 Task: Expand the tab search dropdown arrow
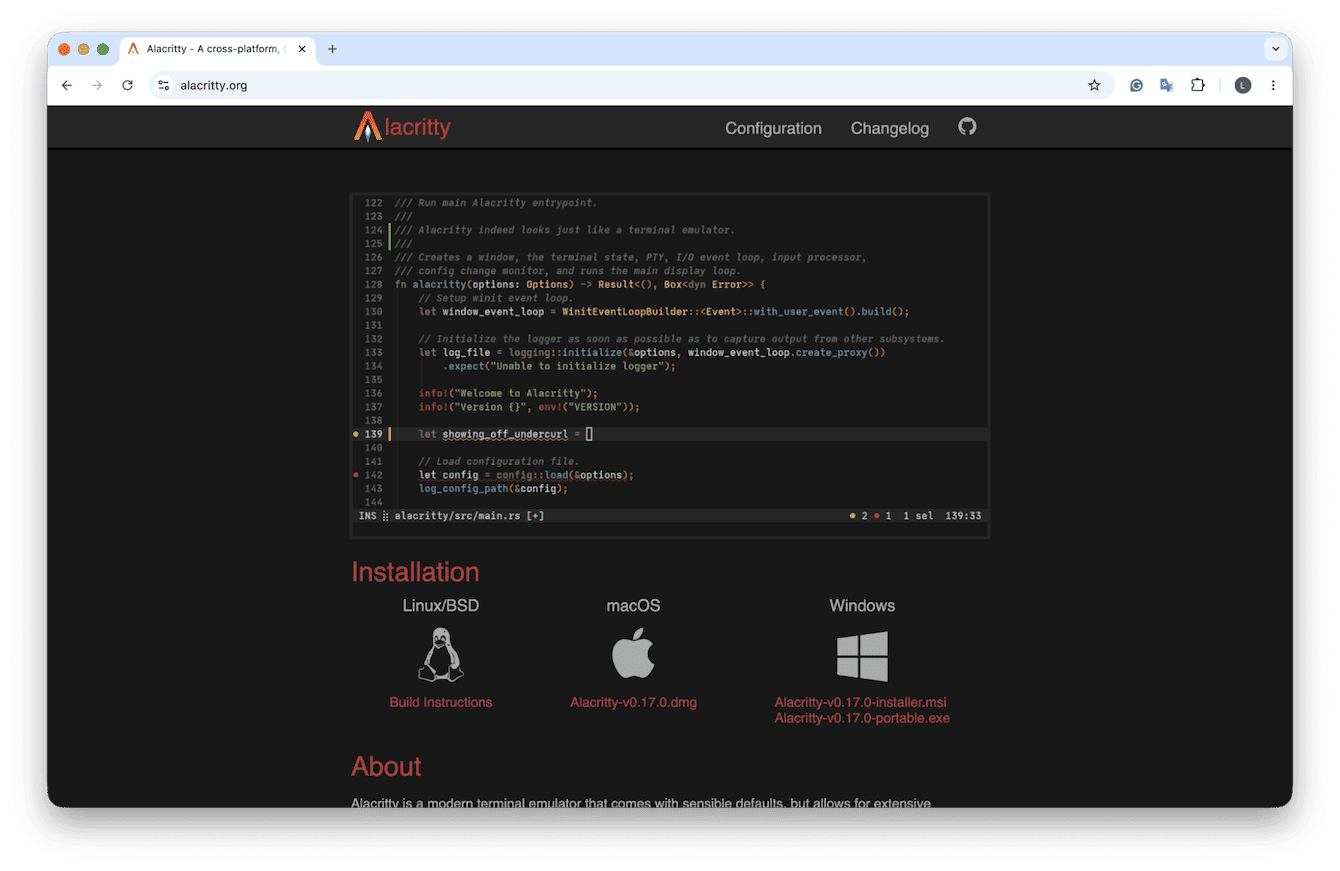coord(1275,49)
